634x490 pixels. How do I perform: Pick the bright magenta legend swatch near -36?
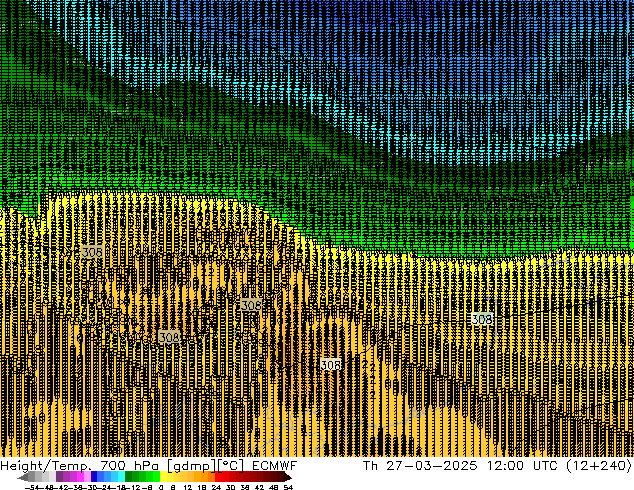[80, 477]
